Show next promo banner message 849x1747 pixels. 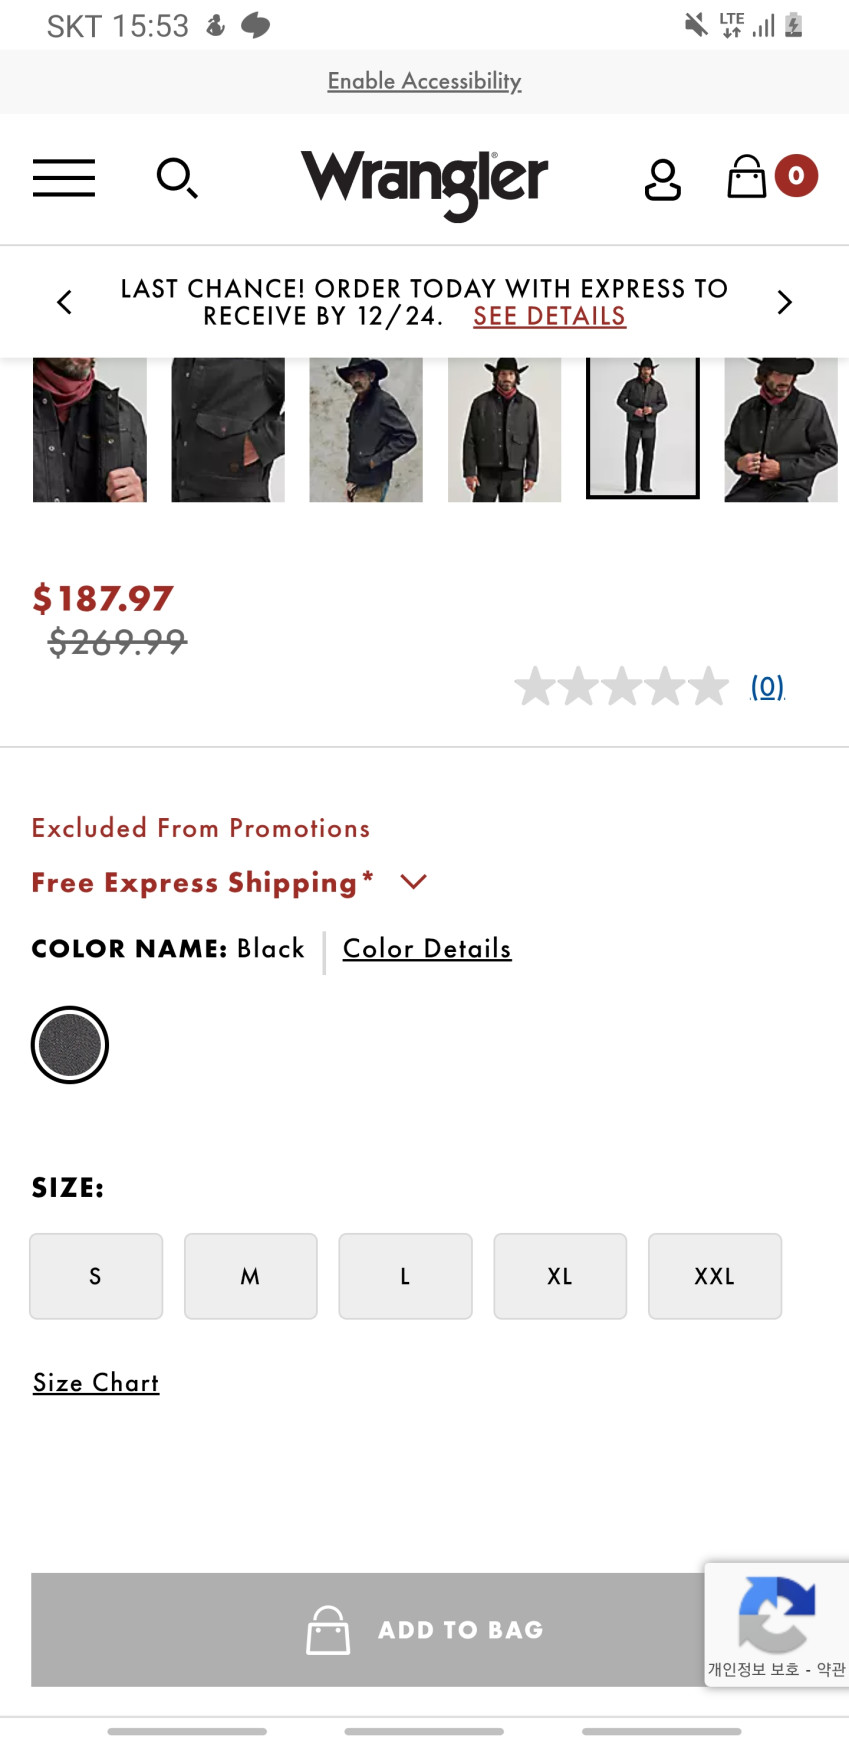point(785,302)
